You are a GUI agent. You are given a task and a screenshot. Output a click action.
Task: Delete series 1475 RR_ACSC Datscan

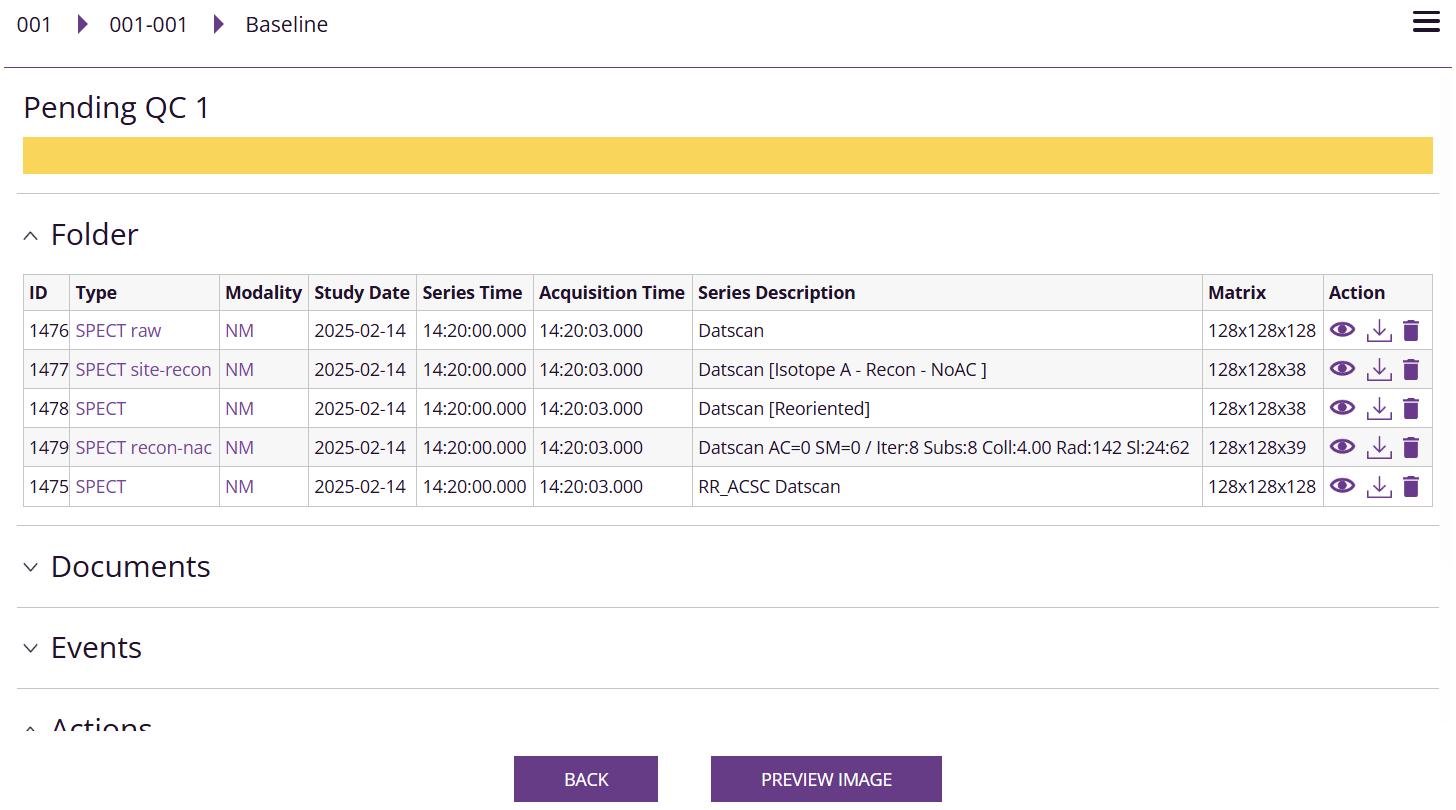tap(1411, 486)
